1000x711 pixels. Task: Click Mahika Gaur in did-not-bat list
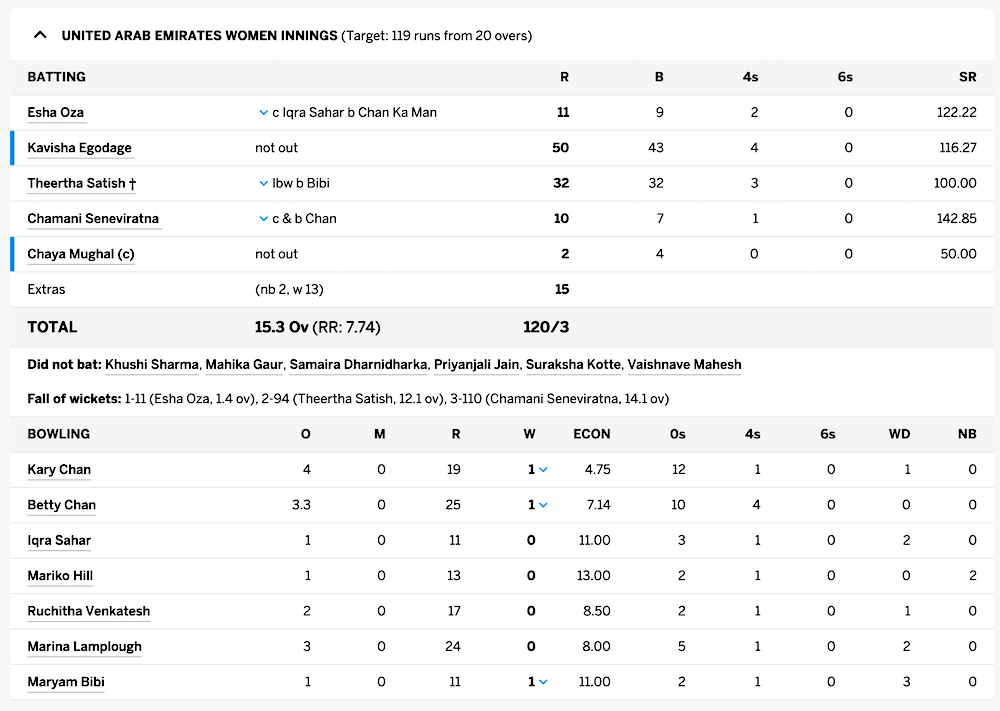tap(243, 365)
